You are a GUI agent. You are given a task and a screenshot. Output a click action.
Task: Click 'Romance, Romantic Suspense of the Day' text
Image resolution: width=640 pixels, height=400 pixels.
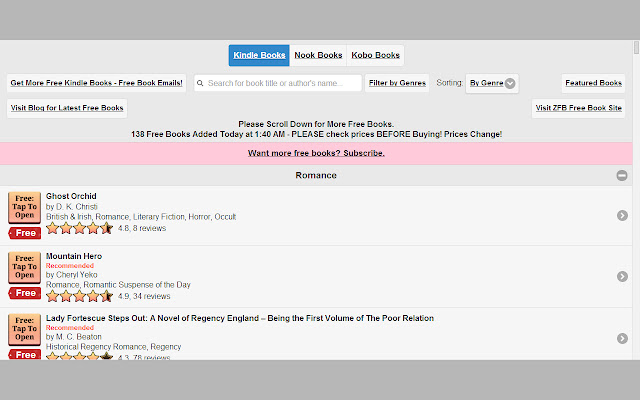[x=118, y=285]
